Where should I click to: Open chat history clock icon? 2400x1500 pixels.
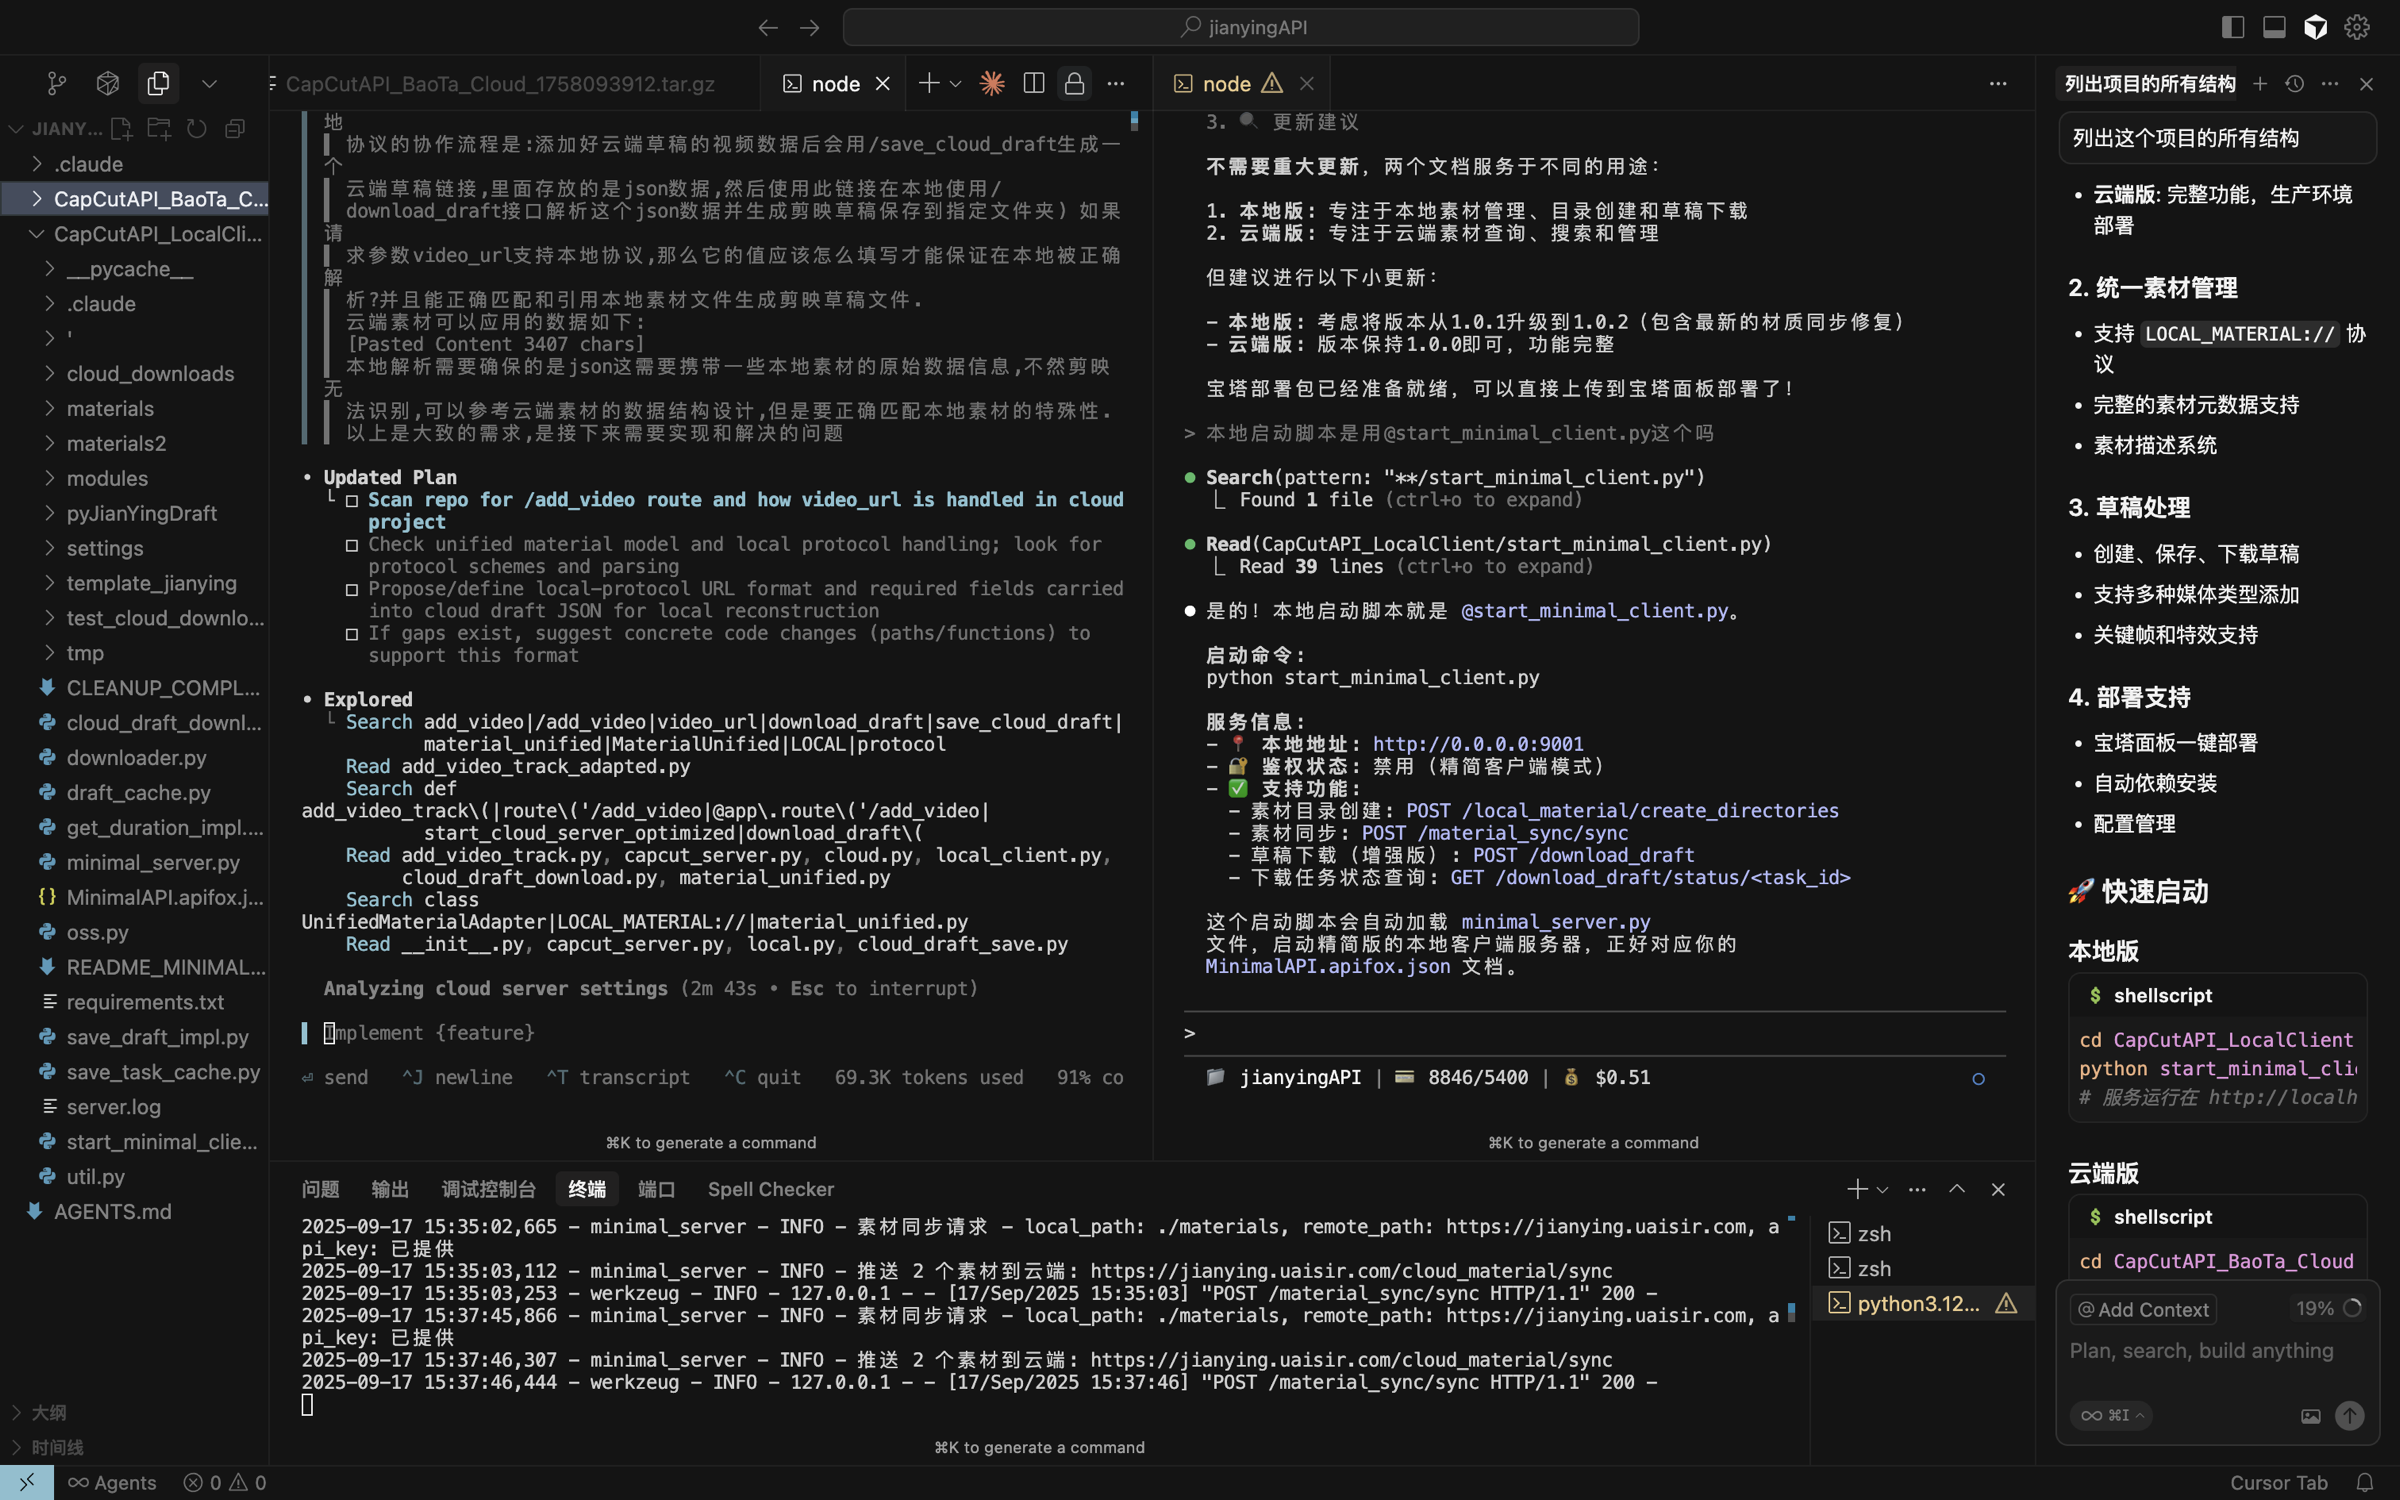(x=2295, y=84)
